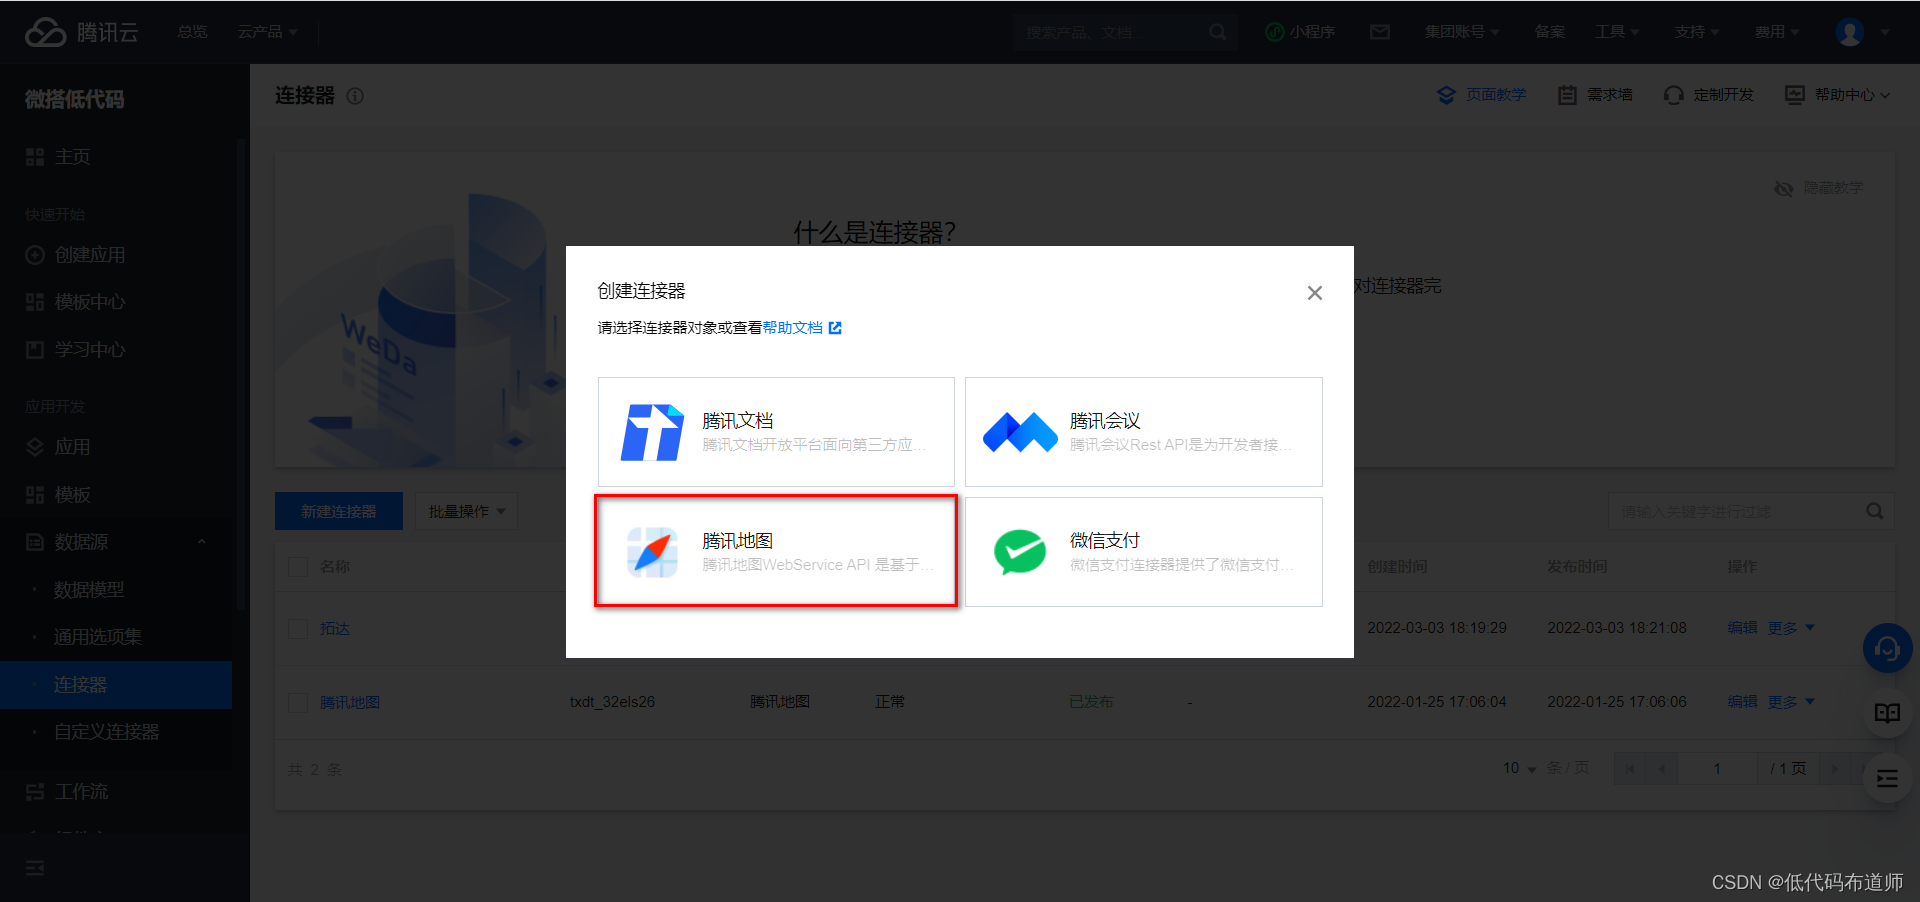The width and height of the screenshot is (1920, 902).
Task: Go to first page button
Action: tap(1630, 768)
